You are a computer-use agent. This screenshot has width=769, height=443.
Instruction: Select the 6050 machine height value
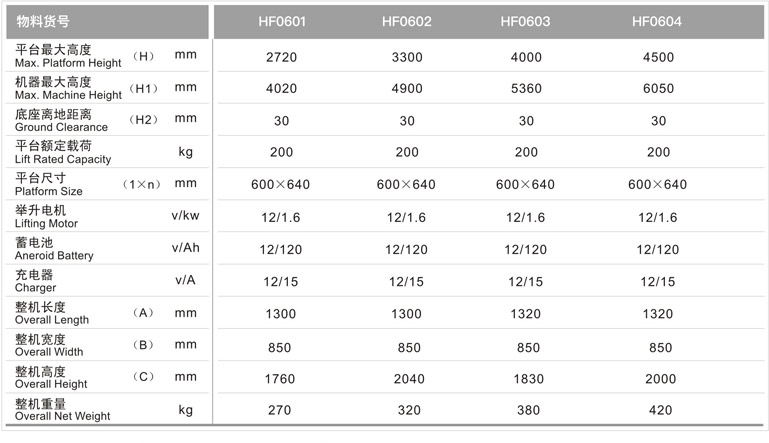coord(658,89)
